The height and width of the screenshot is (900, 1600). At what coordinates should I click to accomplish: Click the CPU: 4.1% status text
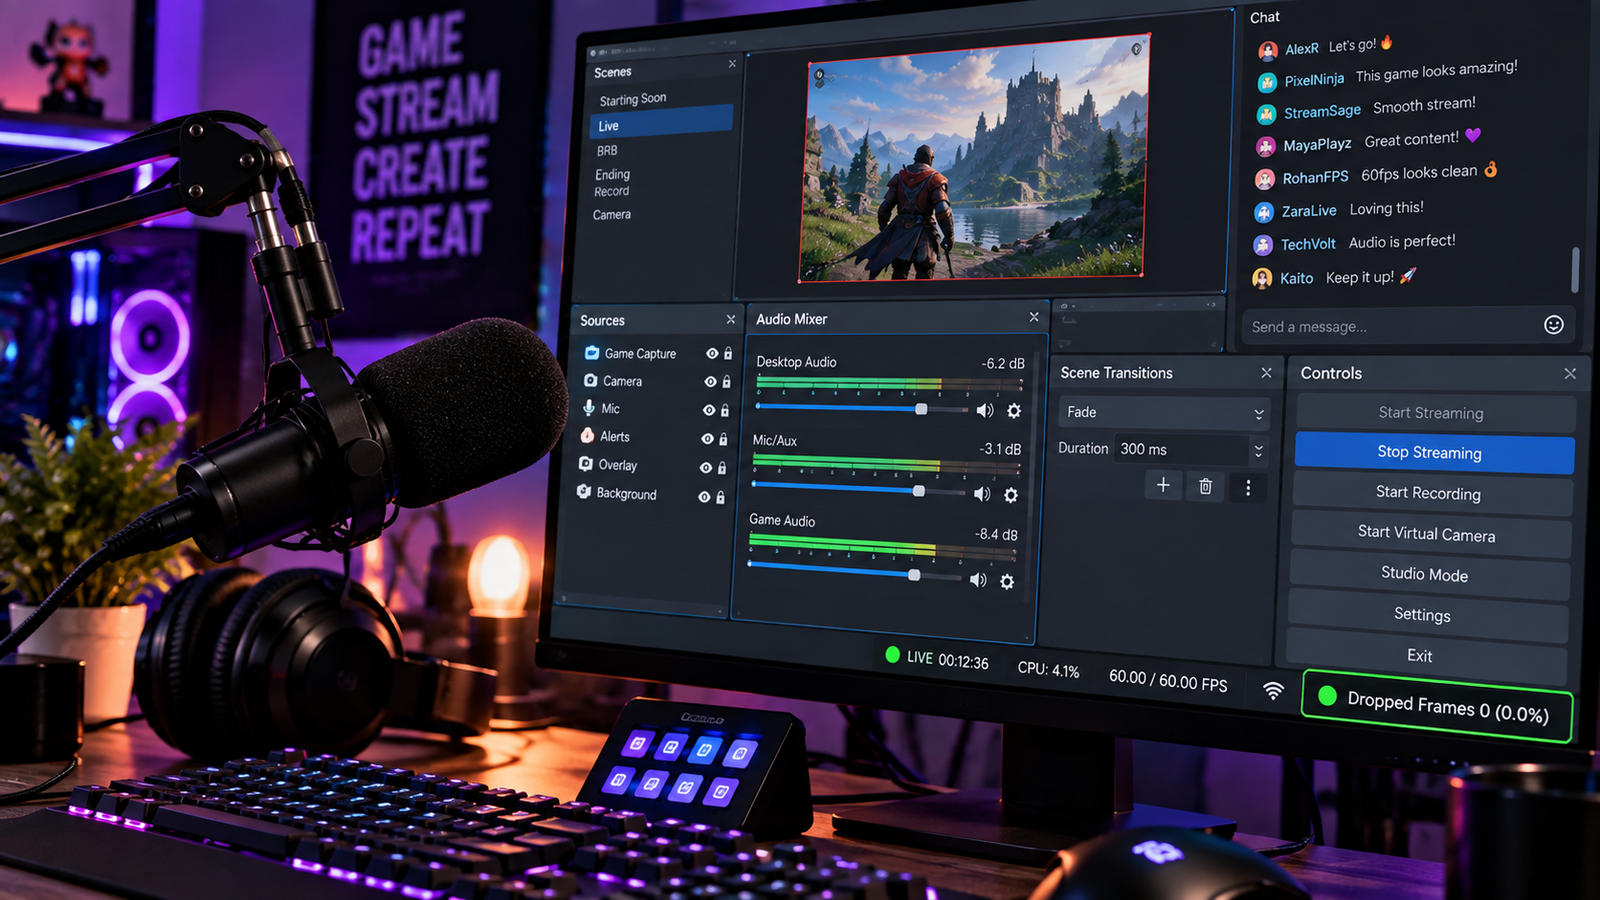(1048, 669)
